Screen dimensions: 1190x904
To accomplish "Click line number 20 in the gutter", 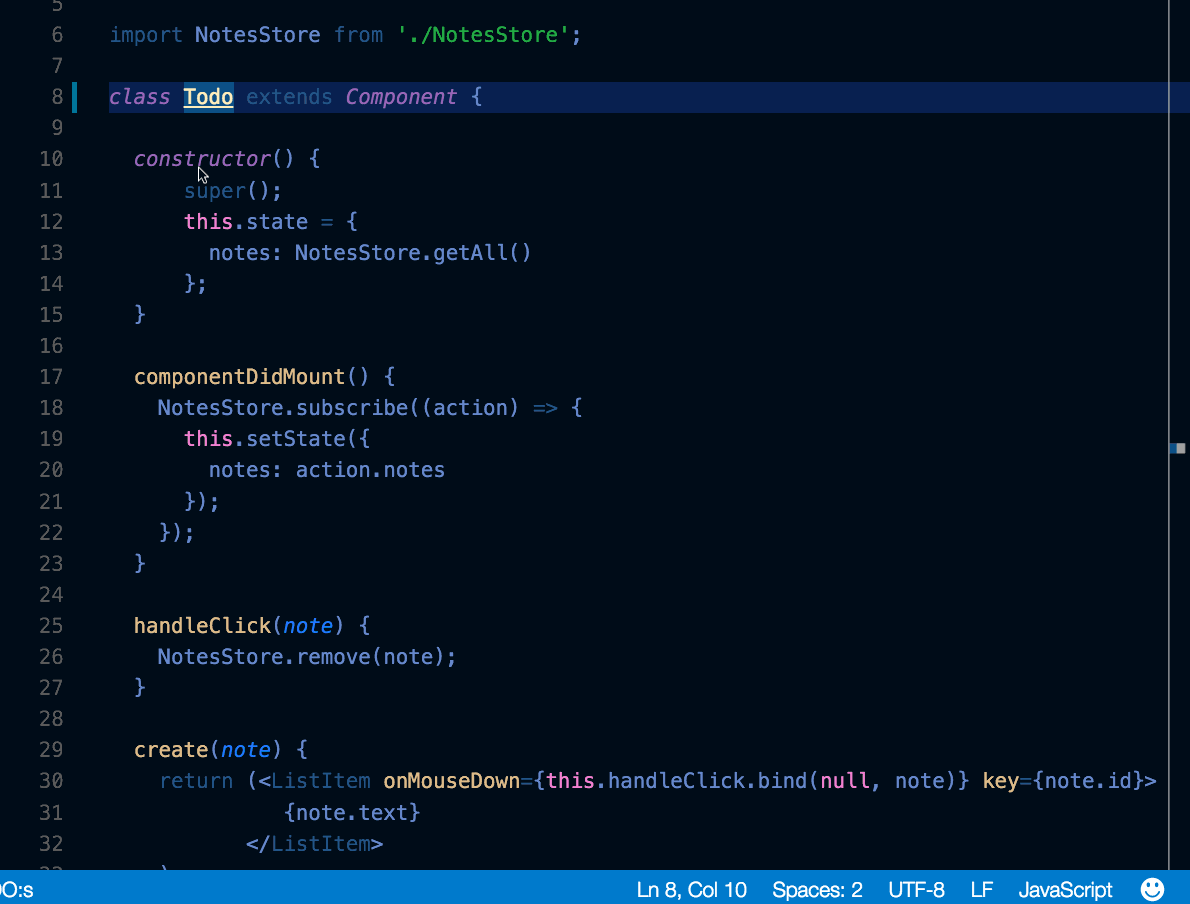I will pyautogui.click(x=51, y=469).
